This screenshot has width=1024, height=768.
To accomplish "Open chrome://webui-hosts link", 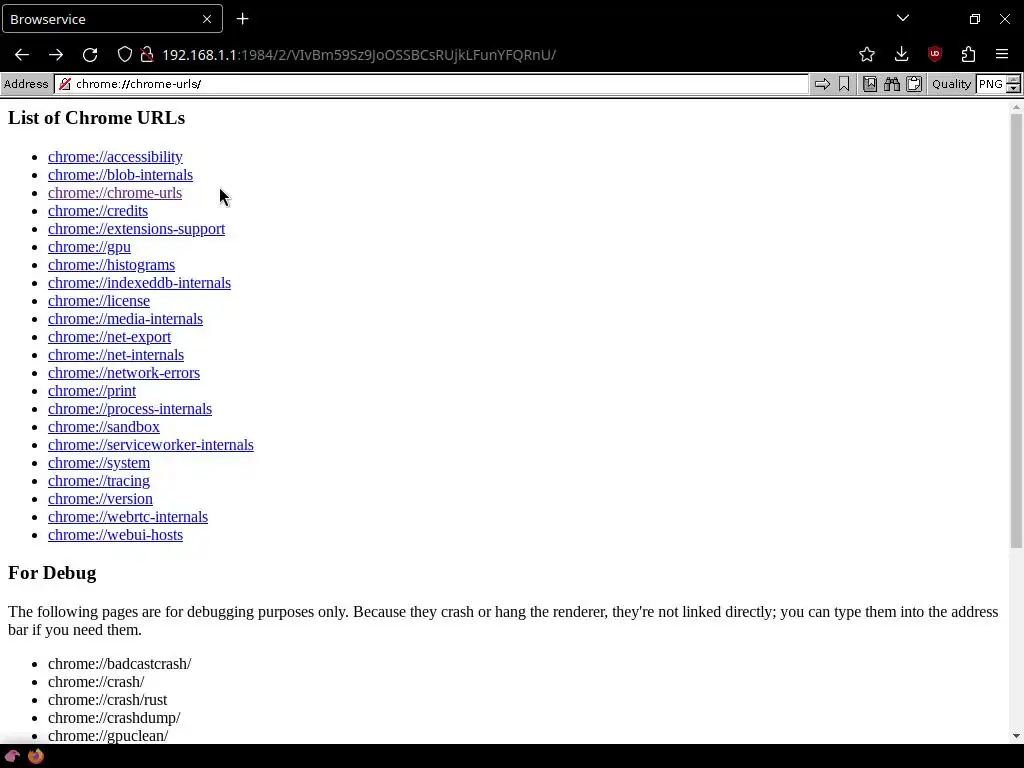I will (116, 535).
